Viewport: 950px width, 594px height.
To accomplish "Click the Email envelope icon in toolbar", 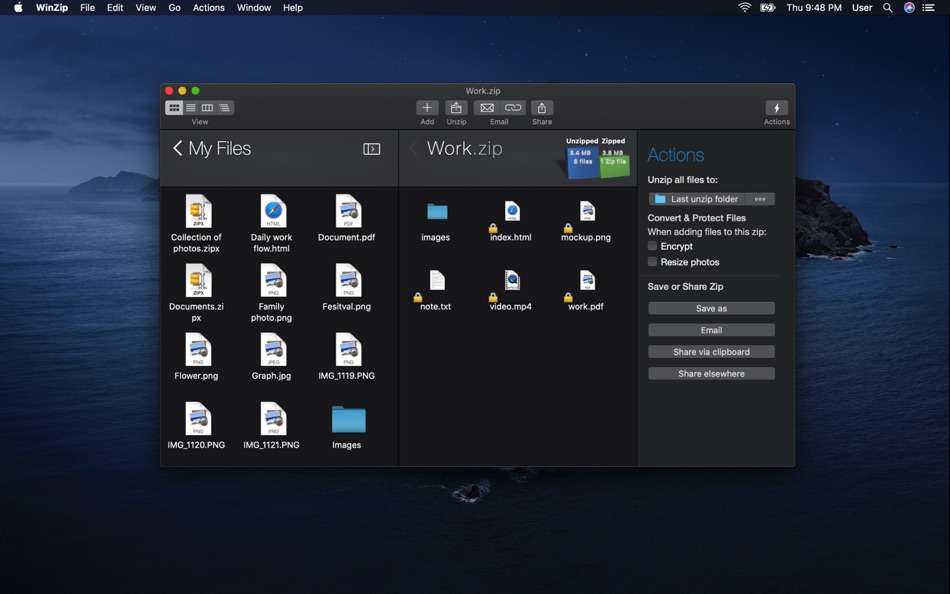I will [487, 108].
